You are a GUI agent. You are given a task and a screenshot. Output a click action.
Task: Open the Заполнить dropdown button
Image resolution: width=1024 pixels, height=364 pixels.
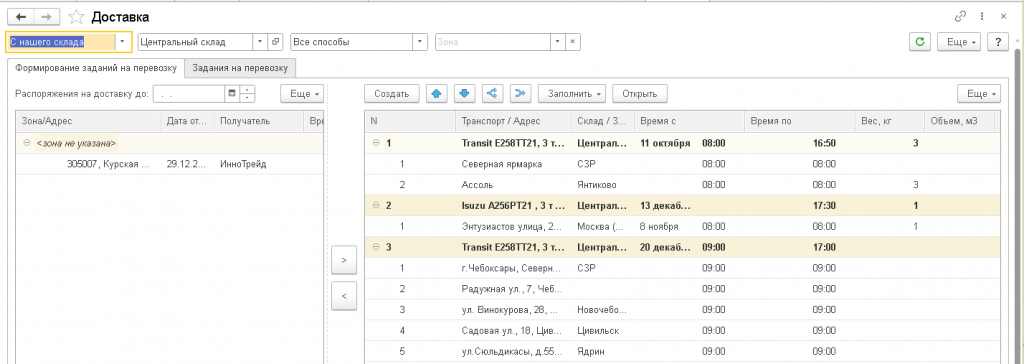point(571,93)
